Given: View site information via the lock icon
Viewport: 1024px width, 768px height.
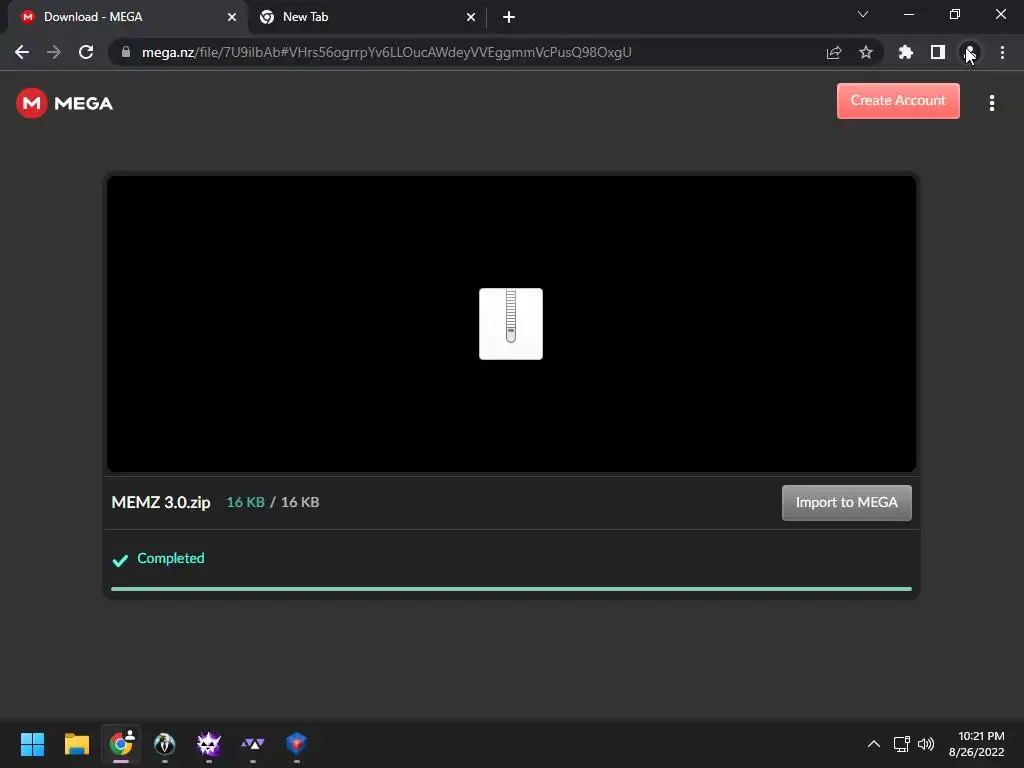Looking at the screenshot, I should point(126,52).
